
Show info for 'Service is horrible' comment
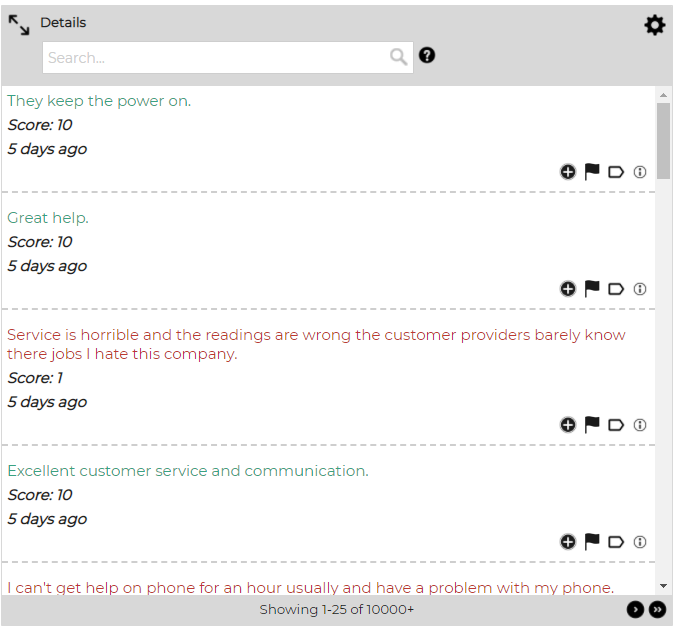click(640, 425)
